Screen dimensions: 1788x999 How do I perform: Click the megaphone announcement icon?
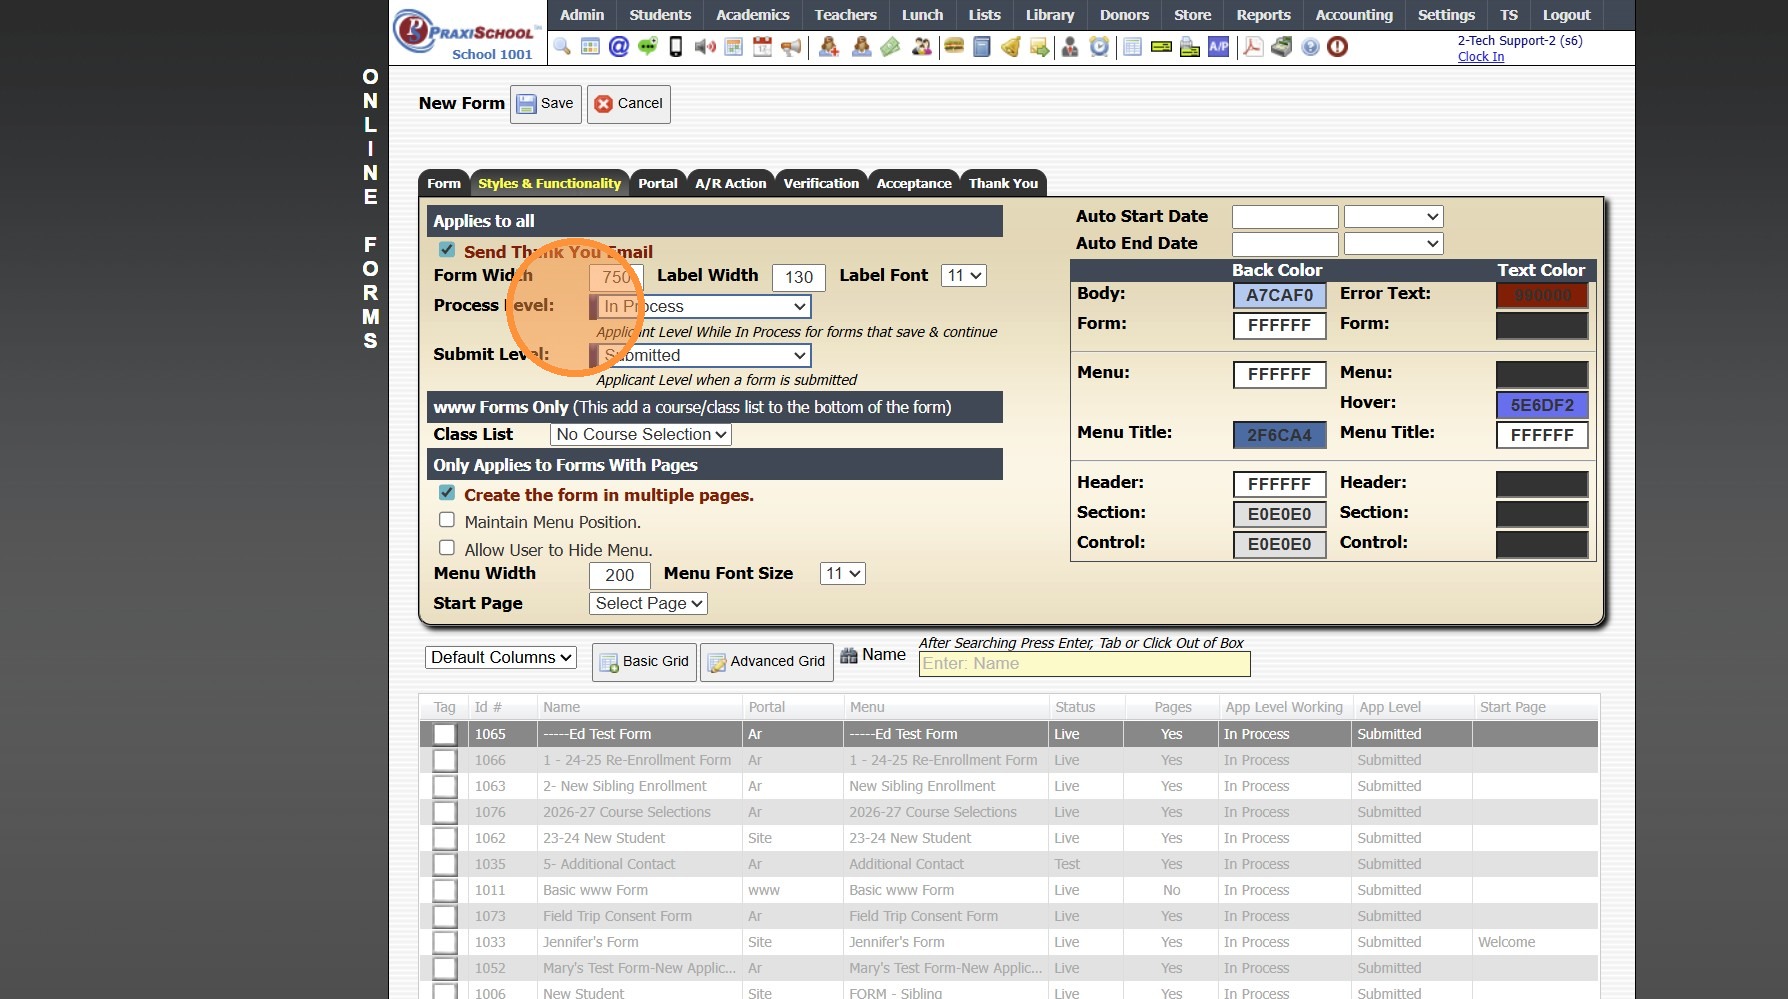pyautogui.click(x=792, y=46)
